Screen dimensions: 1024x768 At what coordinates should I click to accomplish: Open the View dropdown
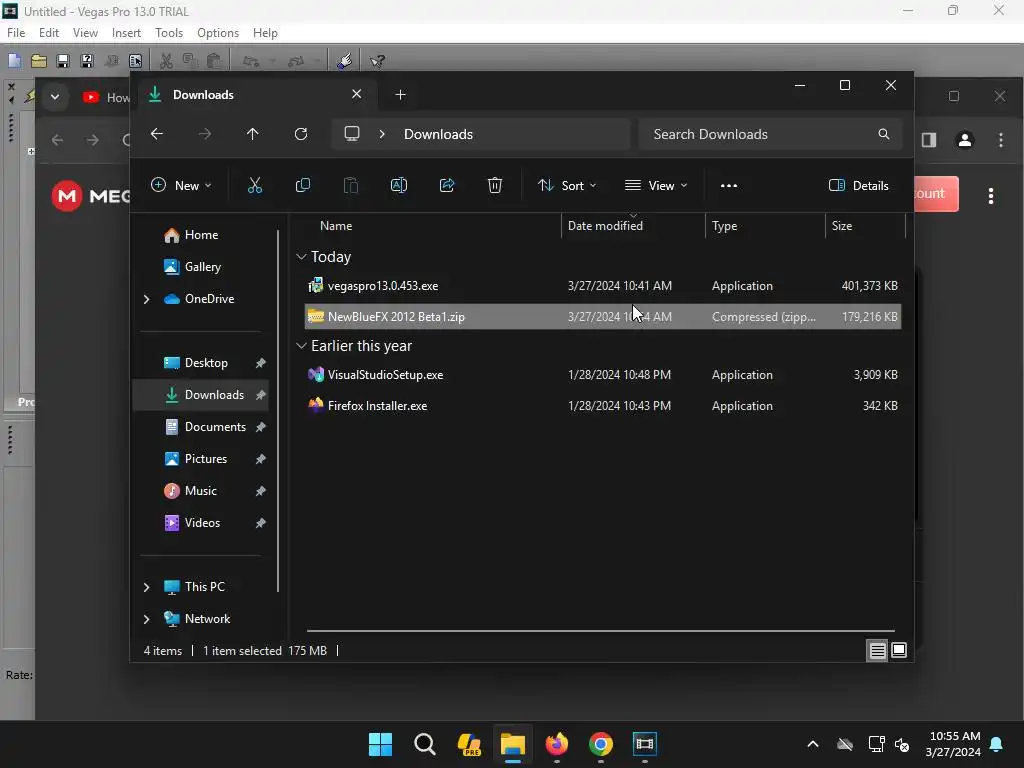(x=656, y=185)
